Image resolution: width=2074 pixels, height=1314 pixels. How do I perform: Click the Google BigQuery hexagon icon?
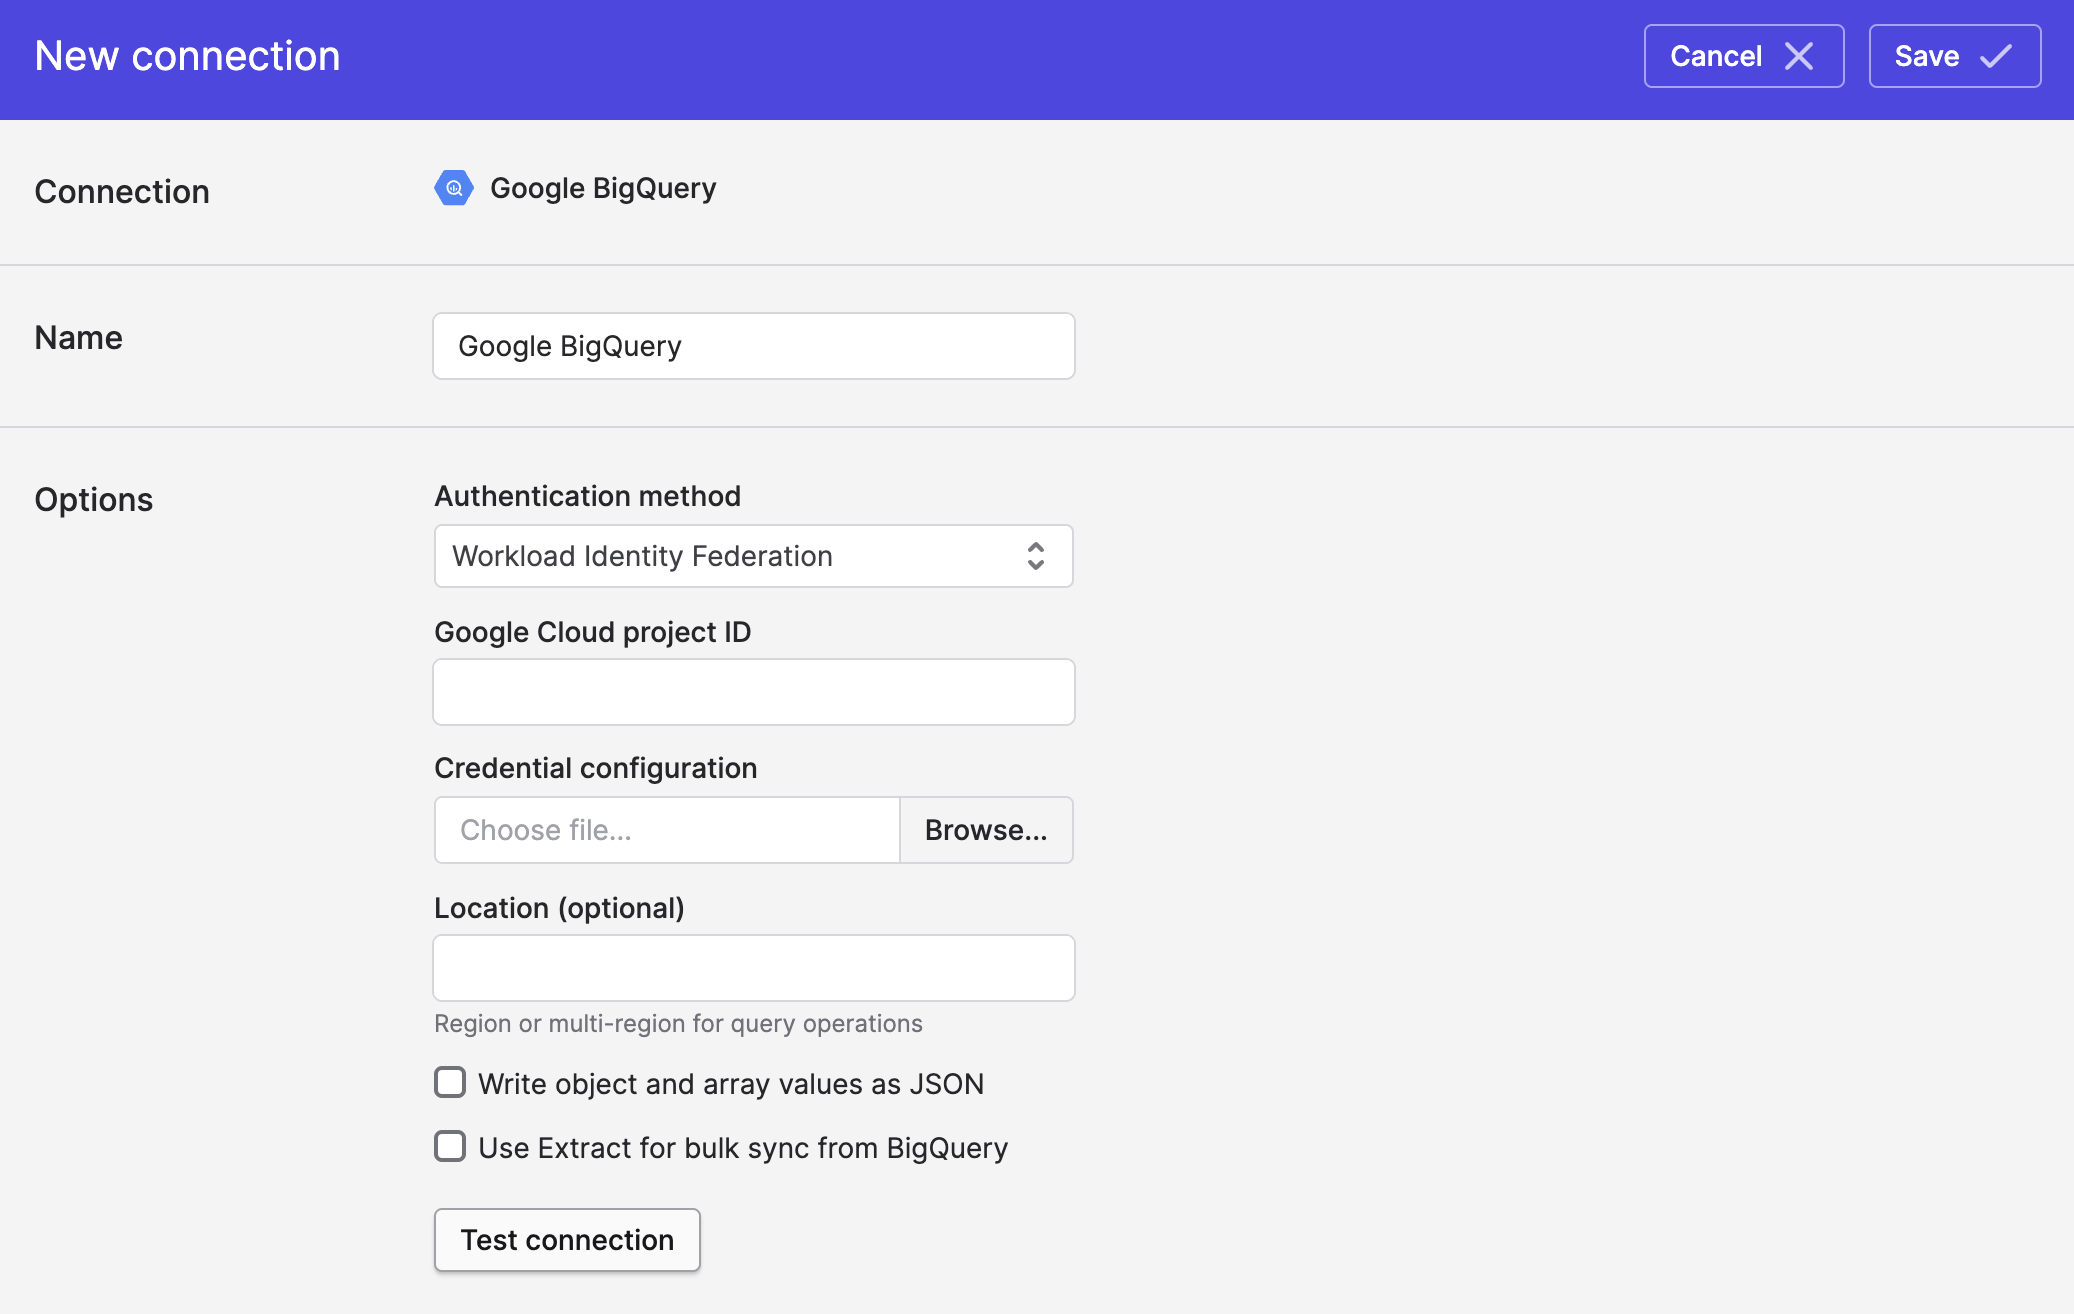click(x=454, y=188)
